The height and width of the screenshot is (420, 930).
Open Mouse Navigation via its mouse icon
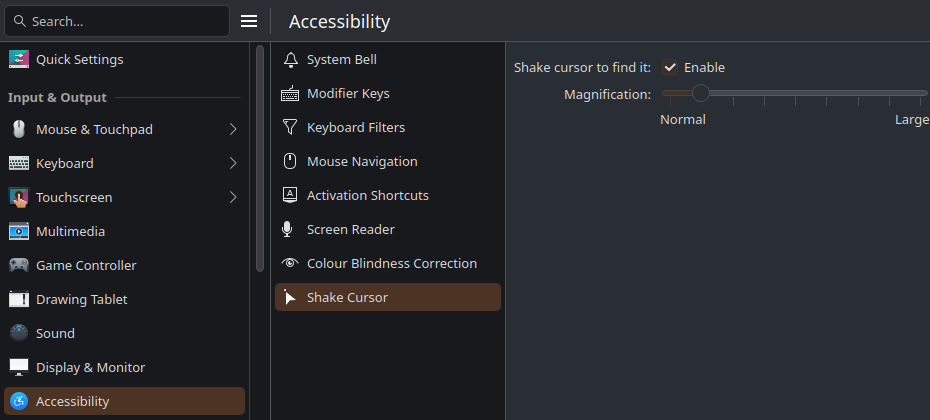(290, 161)
